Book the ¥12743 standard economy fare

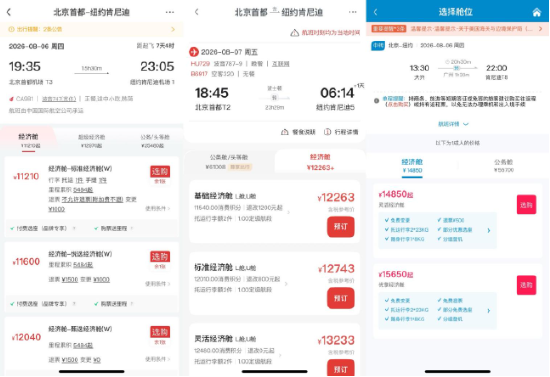pyautogui.click(x=341, y=298)
